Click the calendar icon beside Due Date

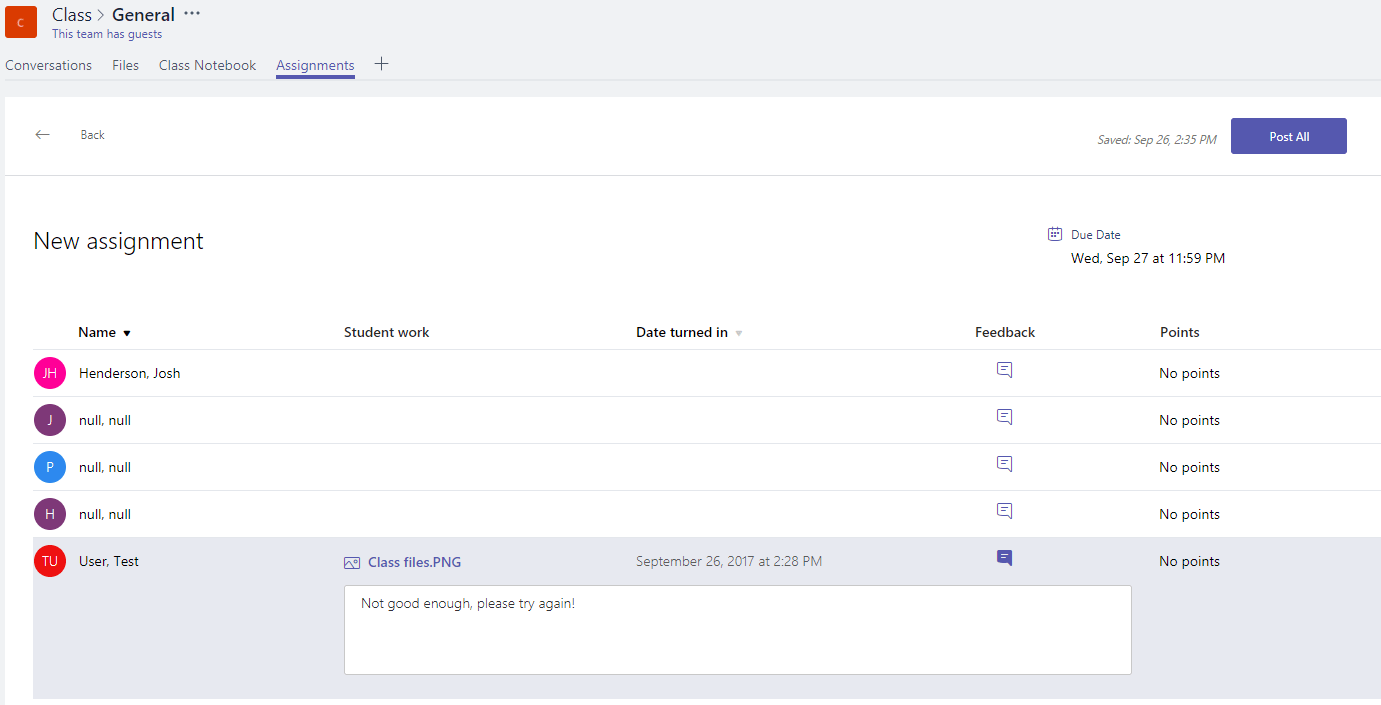pyautogui.click(x=1055, y=234)
